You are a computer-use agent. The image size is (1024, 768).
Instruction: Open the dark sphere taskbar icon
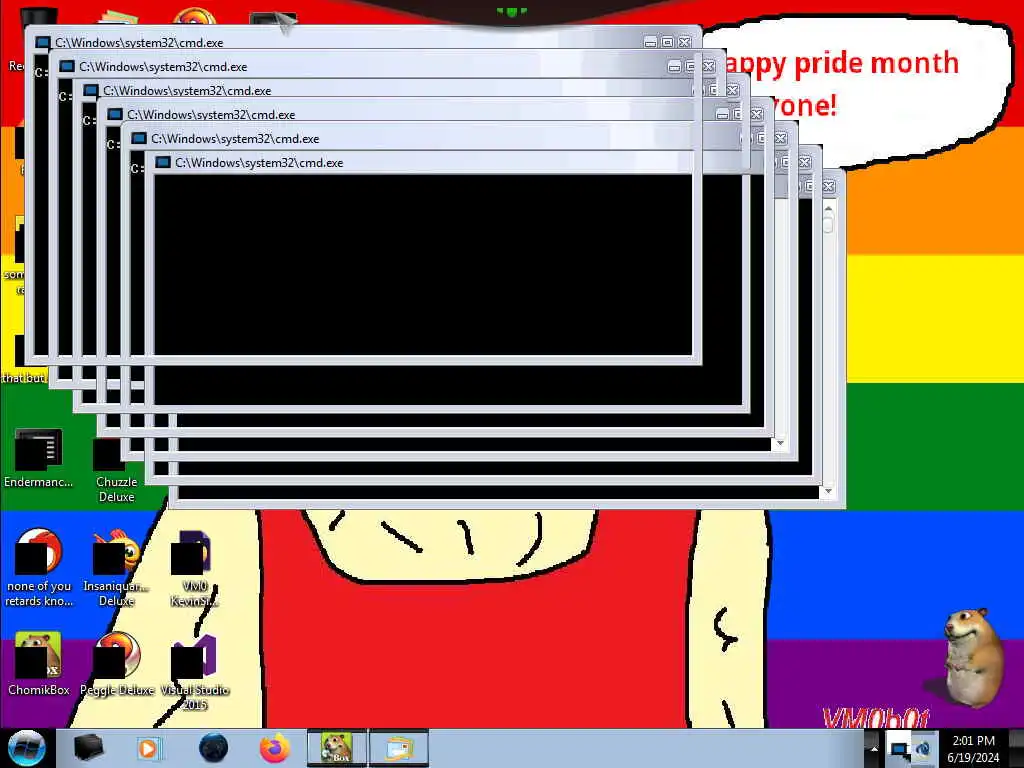(214, 748)
